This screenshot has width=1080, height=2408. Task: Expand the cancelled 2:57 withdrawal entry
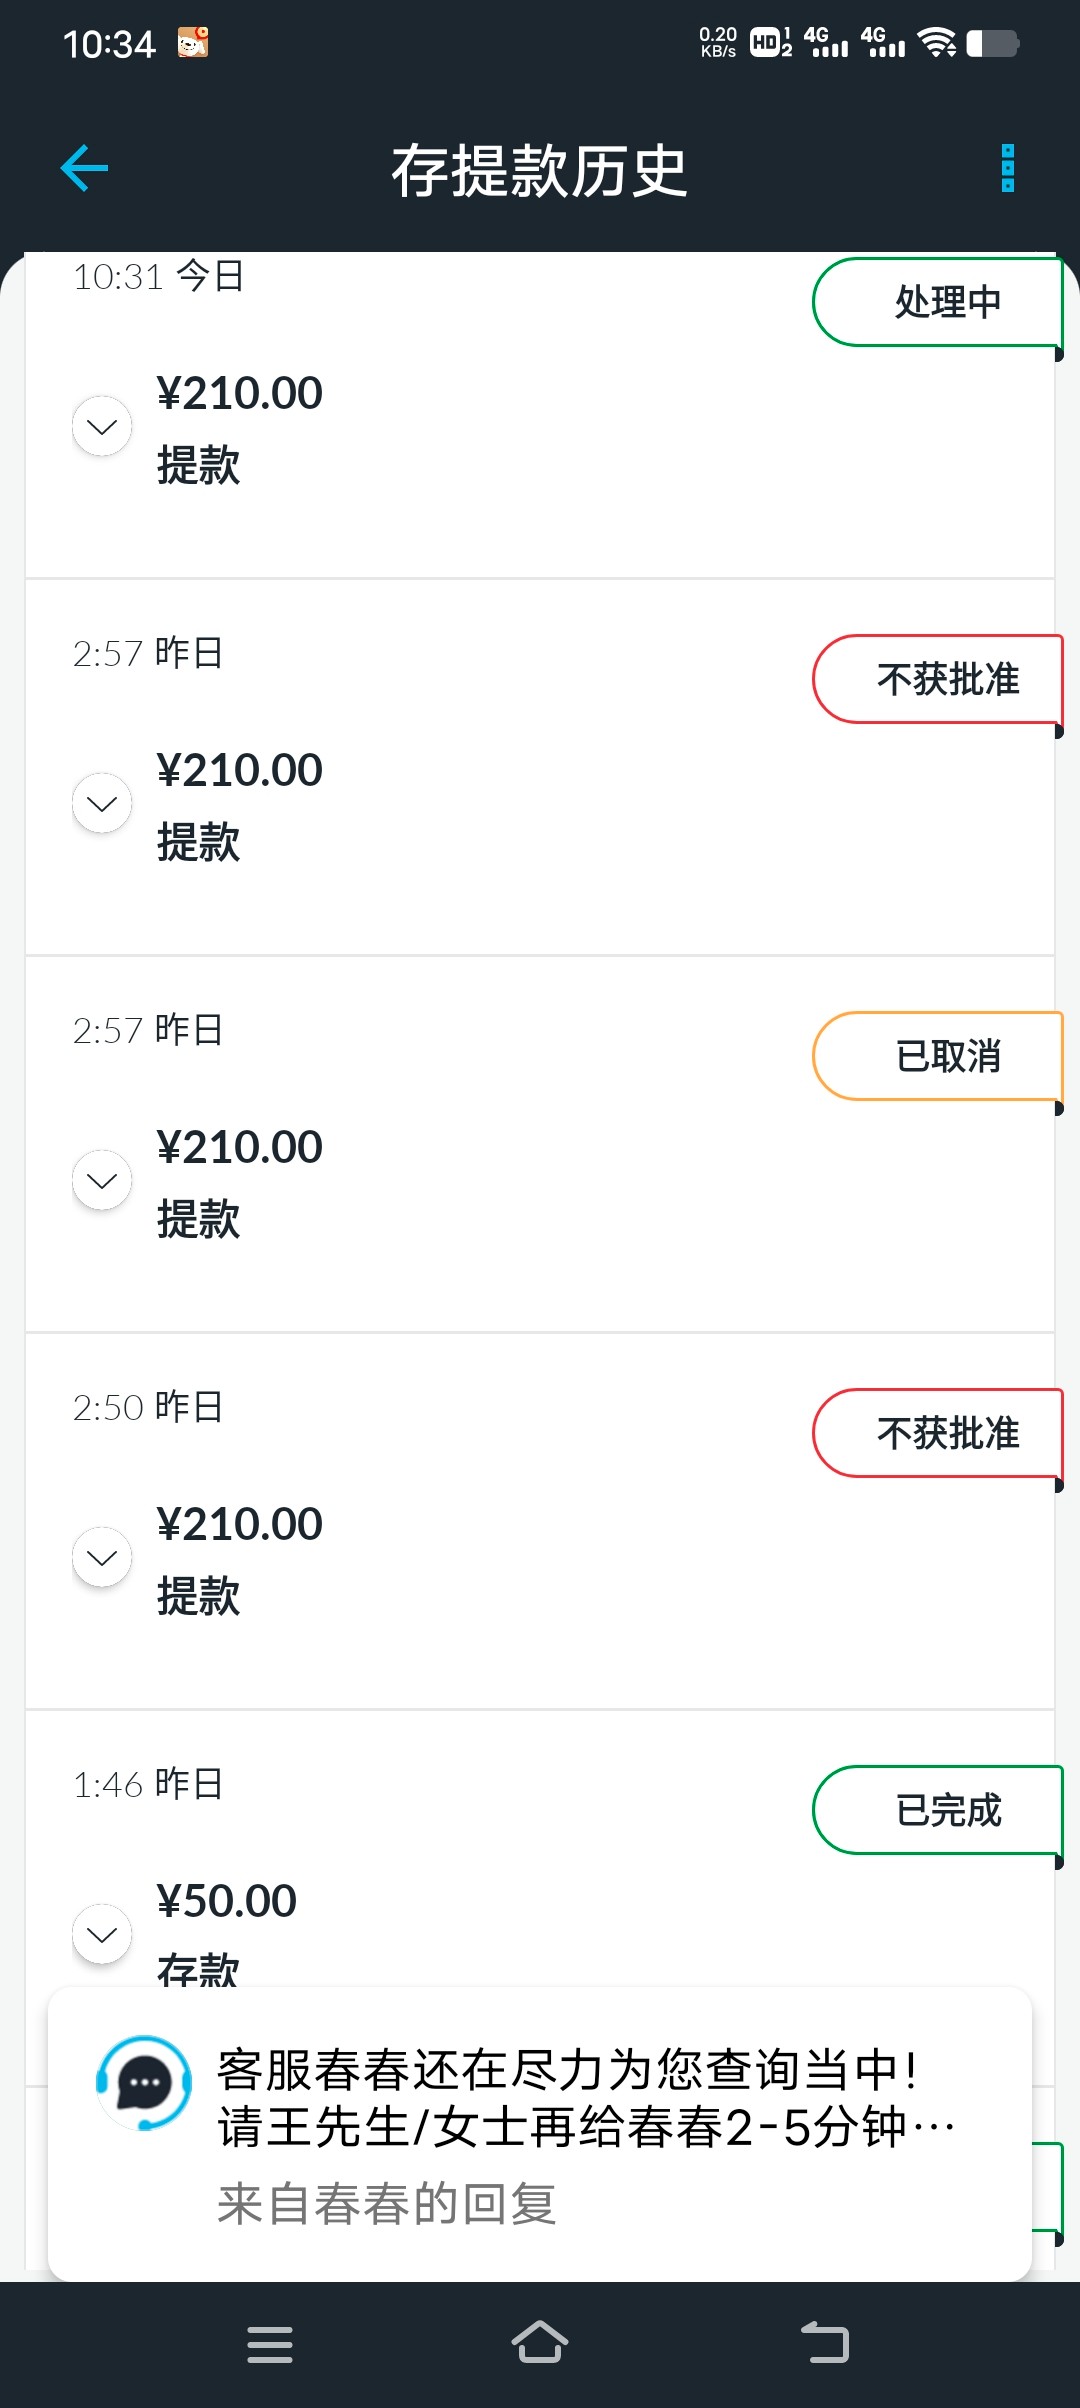click(102, 1181)
